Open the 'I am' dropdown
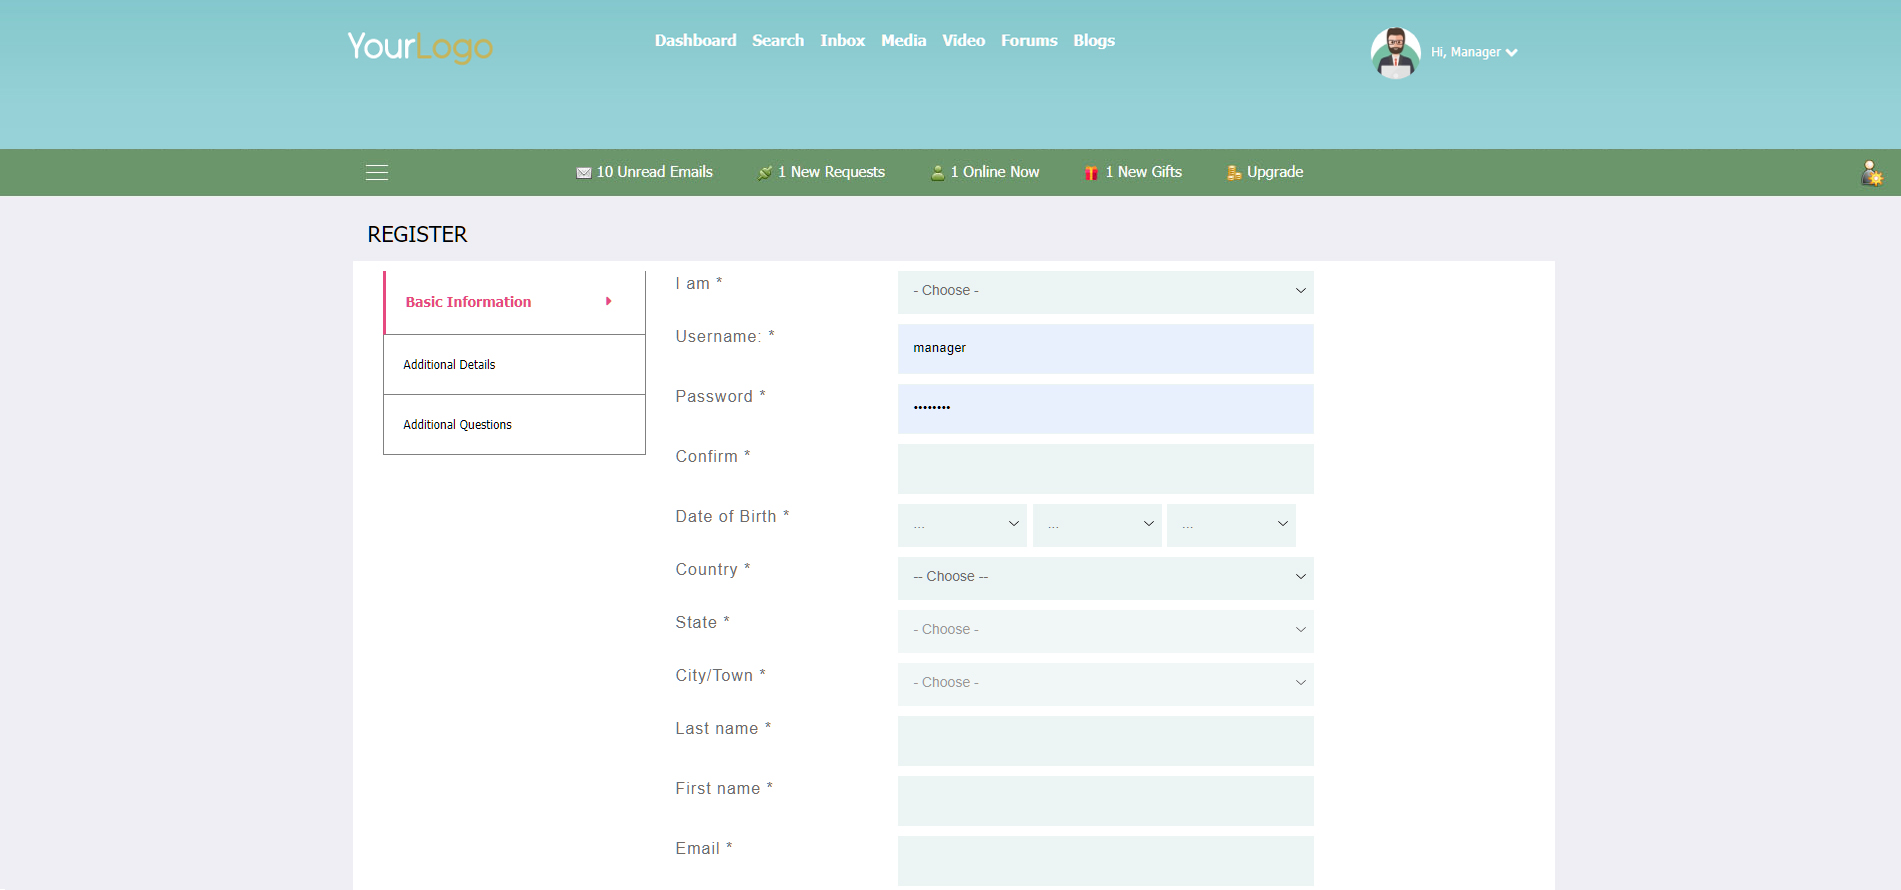 coord(1105,291)
